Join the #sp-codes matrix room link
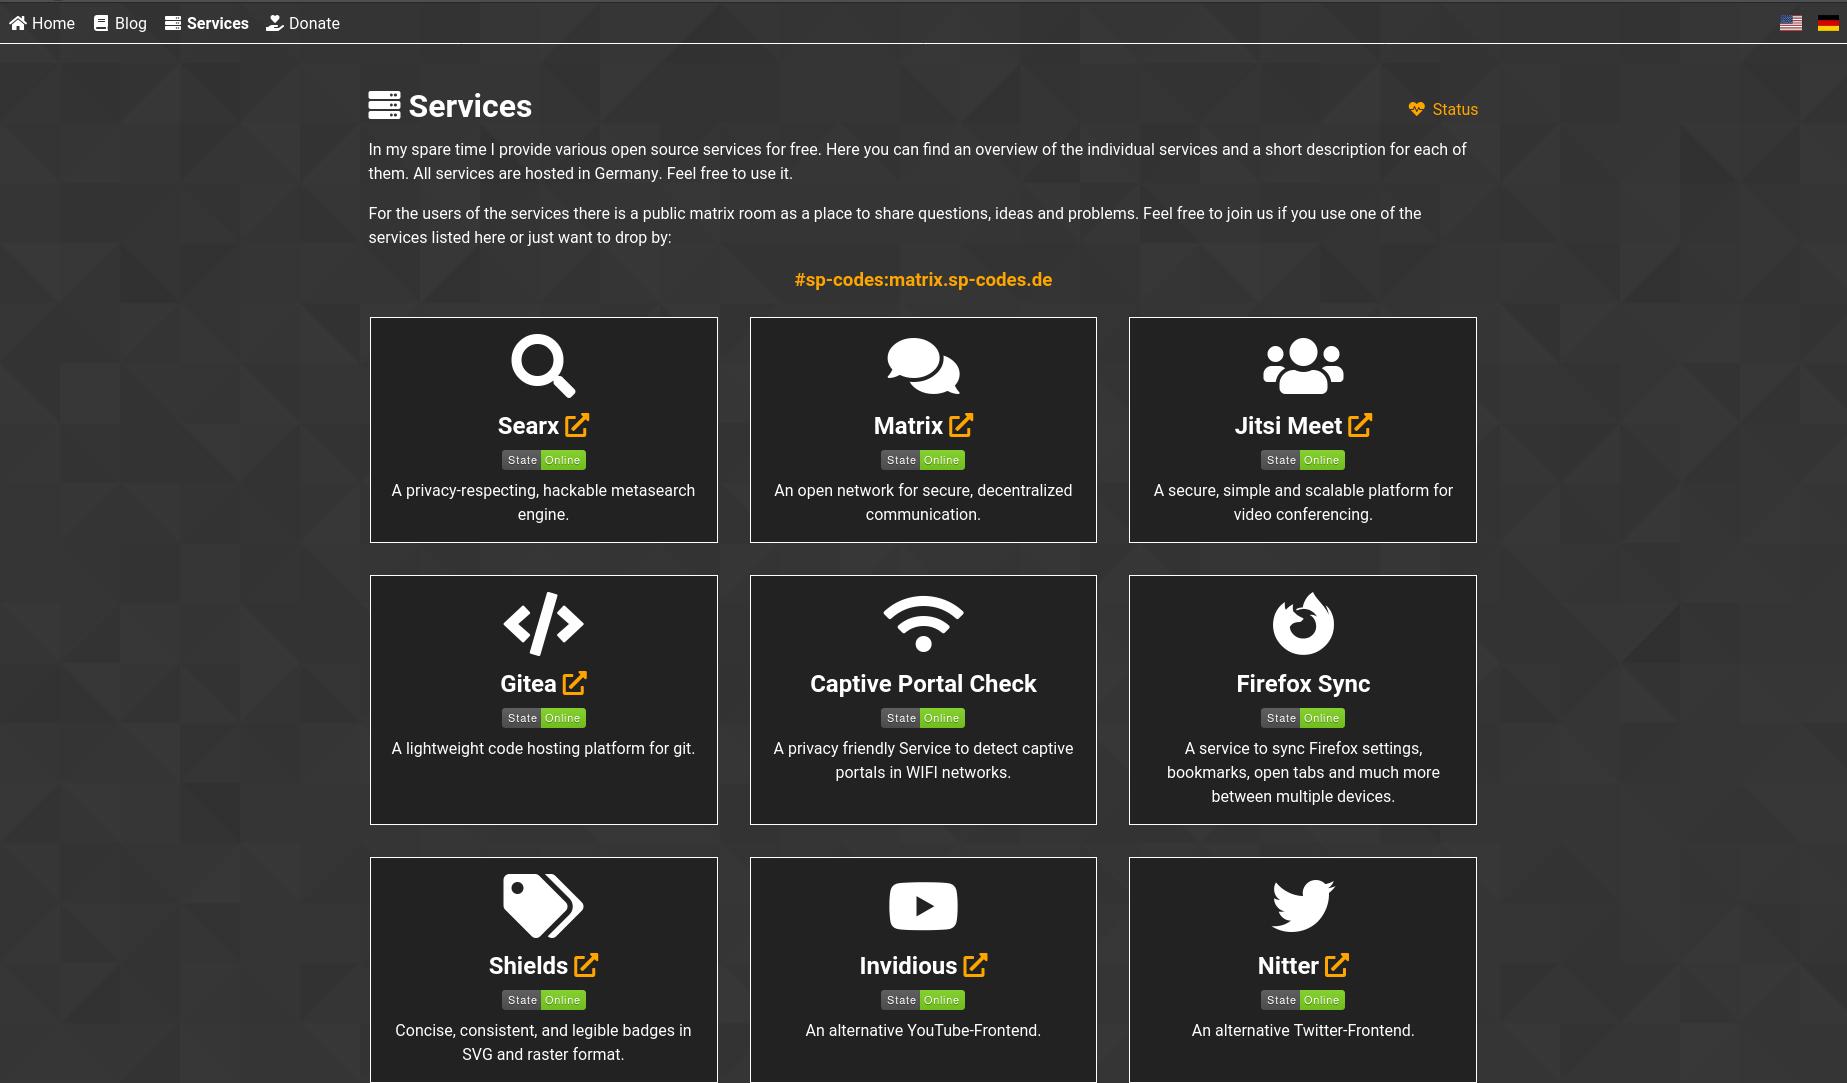Screen dimensions: 1847x1083 coord(922,280)
